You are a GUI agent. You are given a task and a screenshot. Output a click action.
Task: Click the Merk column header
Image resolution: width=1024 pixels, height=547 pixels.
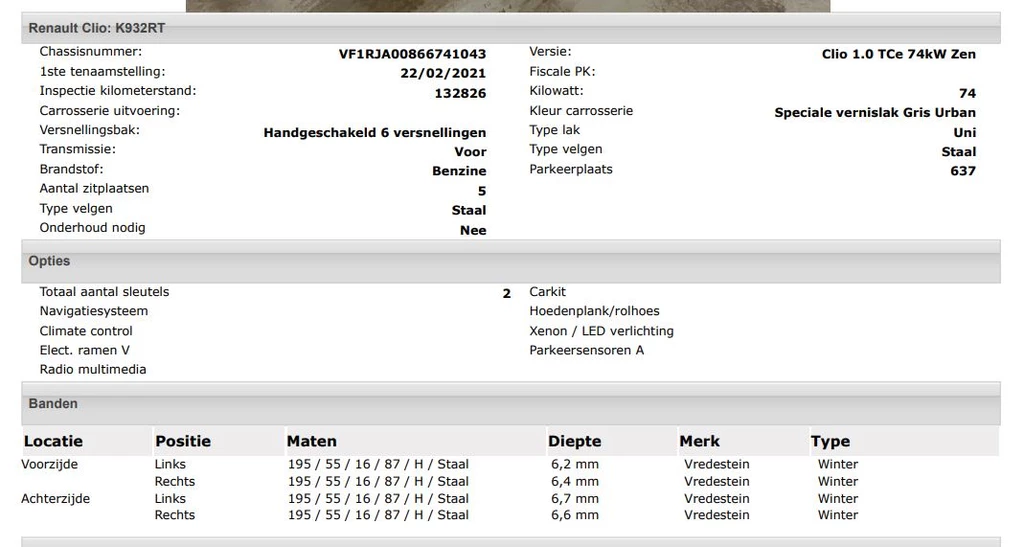(699, 441)
